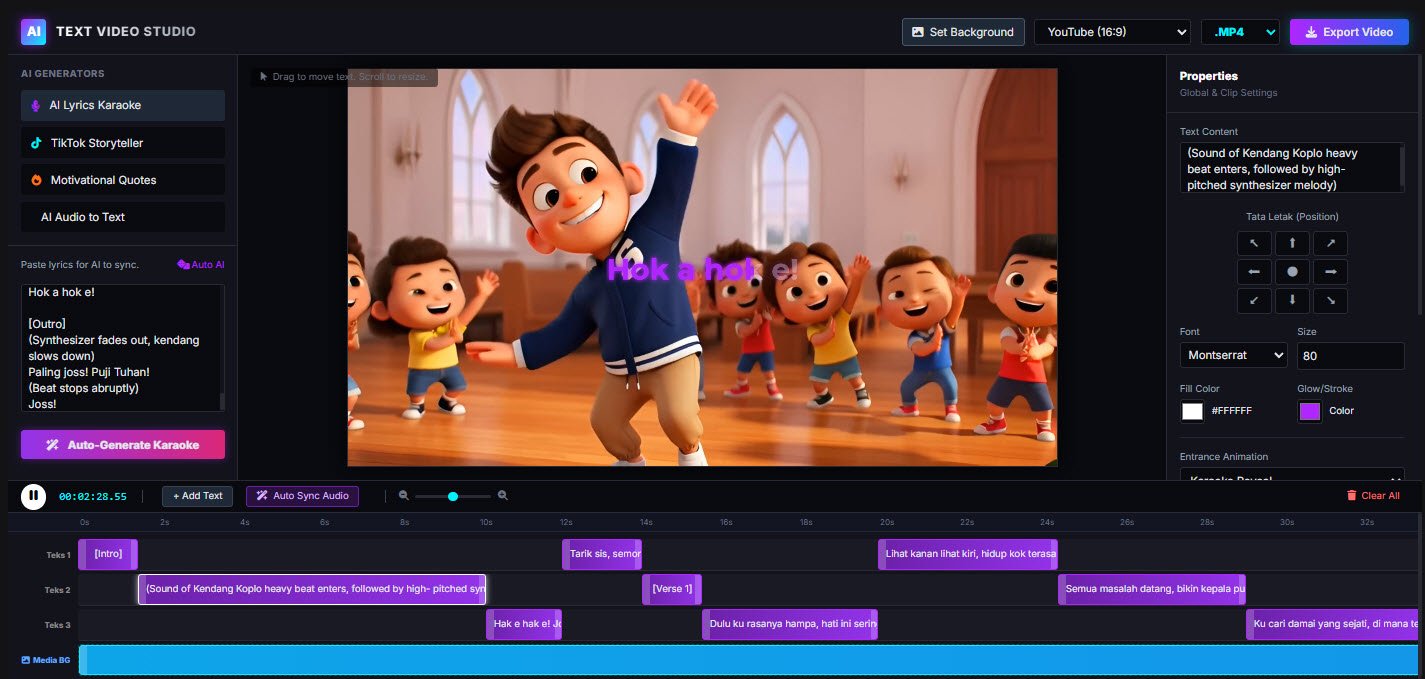Select the "Lihat kanan lihat kiri" clip

point(968,554)
